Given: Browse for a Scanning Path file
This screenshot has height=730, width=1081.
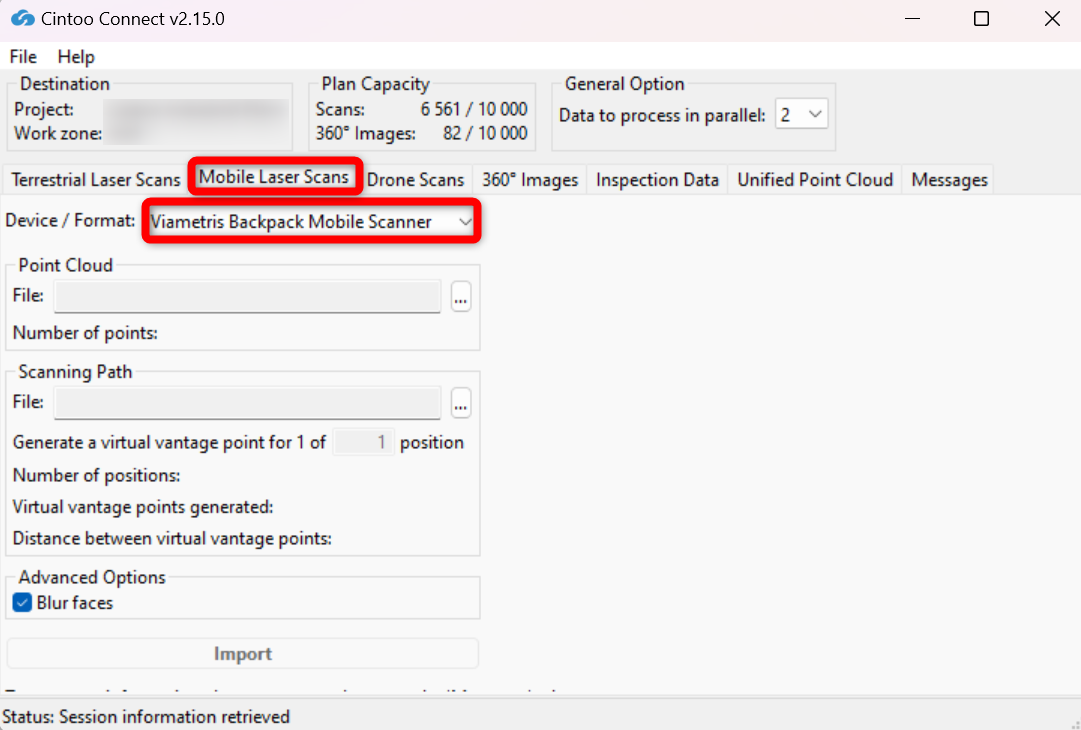Looking at the screenshot, I should tap(461, 403).
